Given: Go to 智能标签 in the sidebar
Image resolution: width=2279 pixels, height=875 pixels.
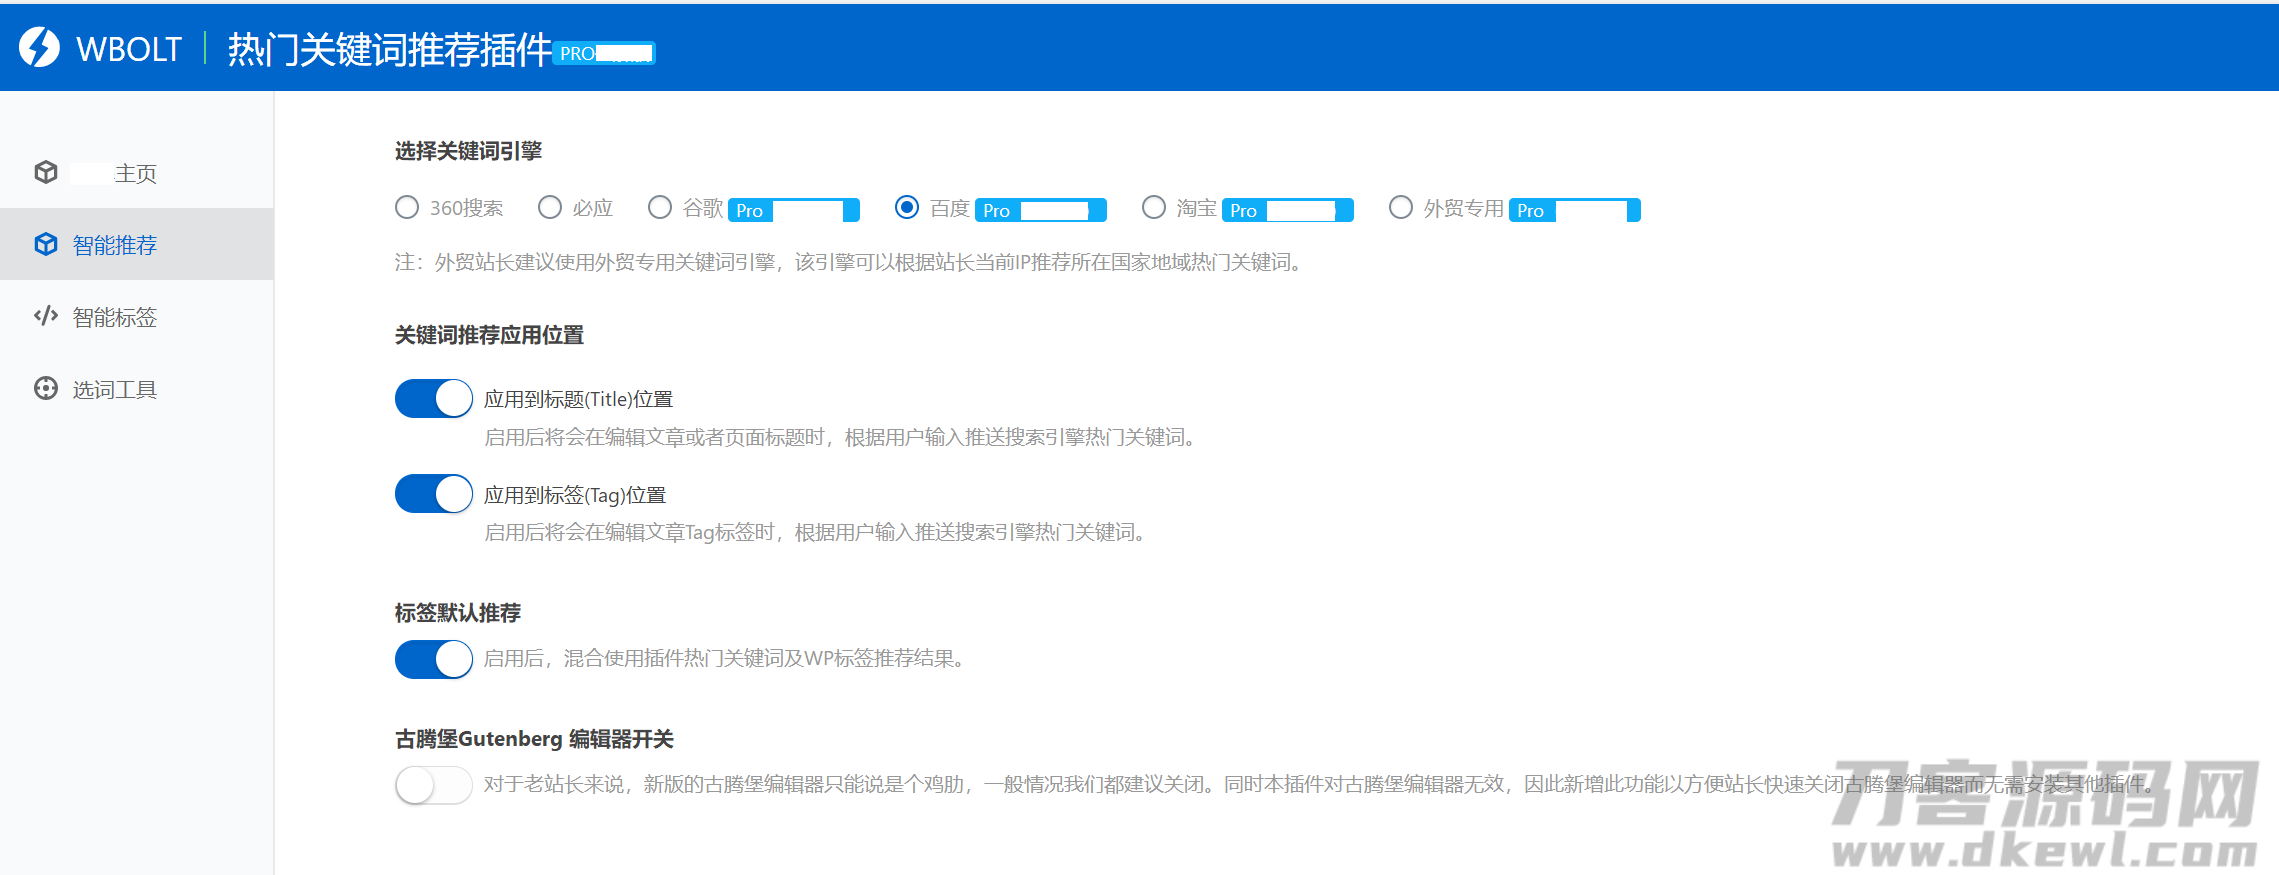Looking at the screenshot, I should pyautogui.click(x=115, y=317).
